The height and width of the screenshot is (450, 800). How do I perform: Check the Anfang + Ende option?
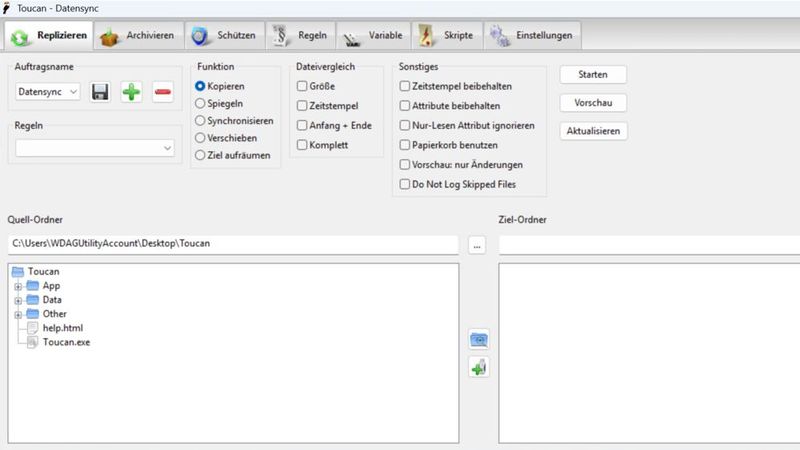302,126
